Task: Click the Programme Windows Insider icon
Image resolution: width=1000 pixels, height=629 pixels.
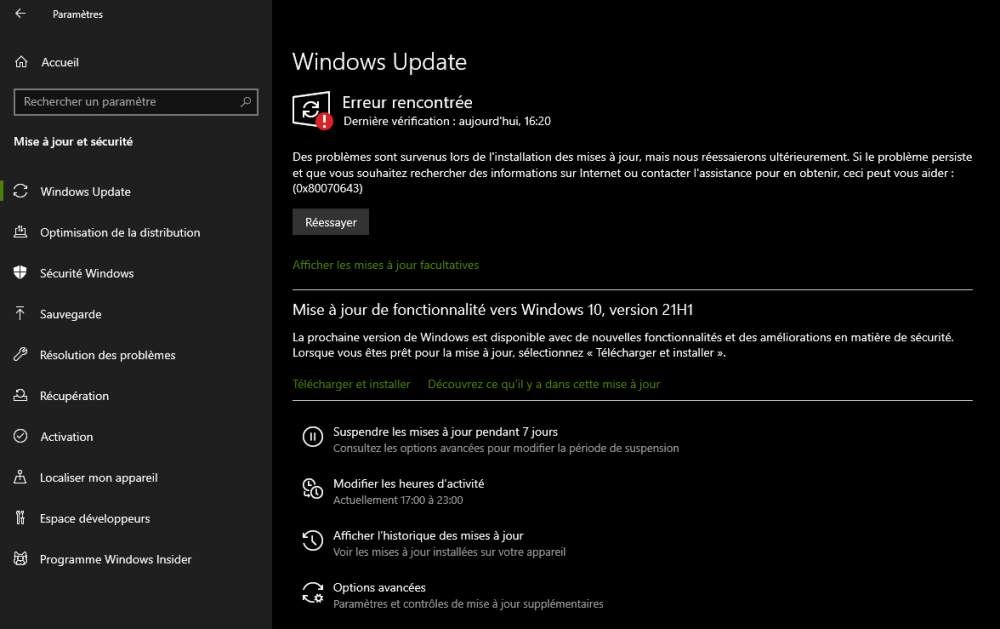Action: (x=19, y=559)
